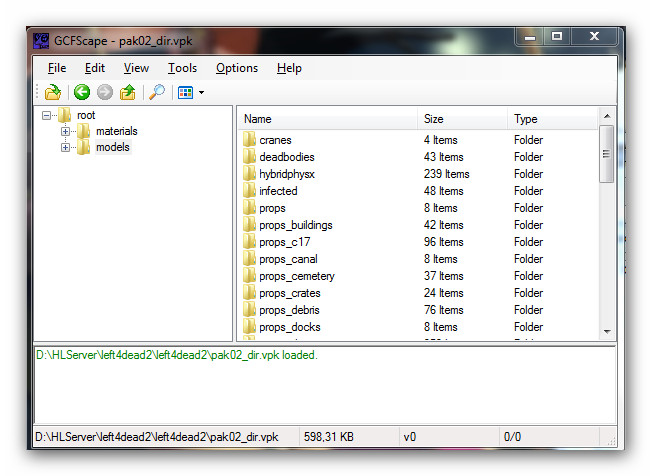This screenshot has width=652, height=476.
Task: Open the magnifier search tool
Action: (157, 92)
